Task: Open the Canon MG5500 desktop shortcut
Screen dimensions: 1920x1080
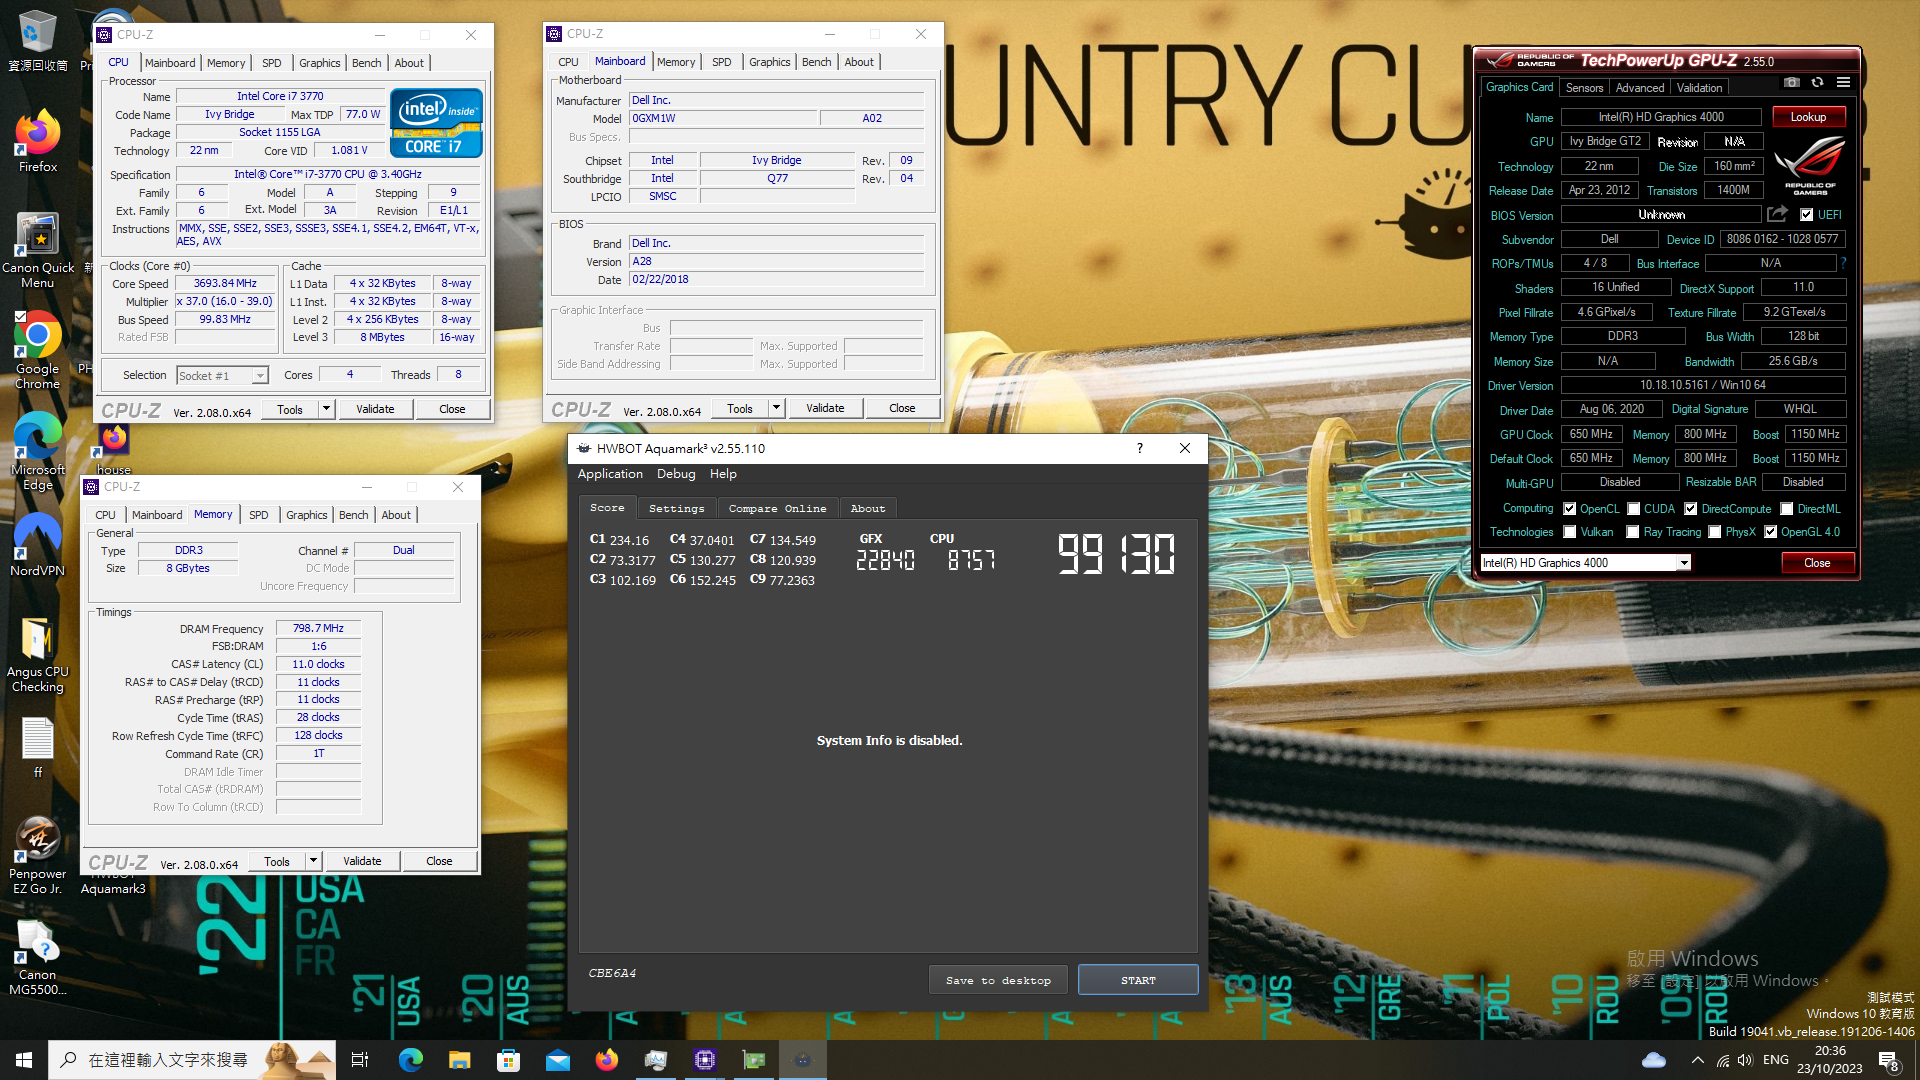Action: [38, 958]
